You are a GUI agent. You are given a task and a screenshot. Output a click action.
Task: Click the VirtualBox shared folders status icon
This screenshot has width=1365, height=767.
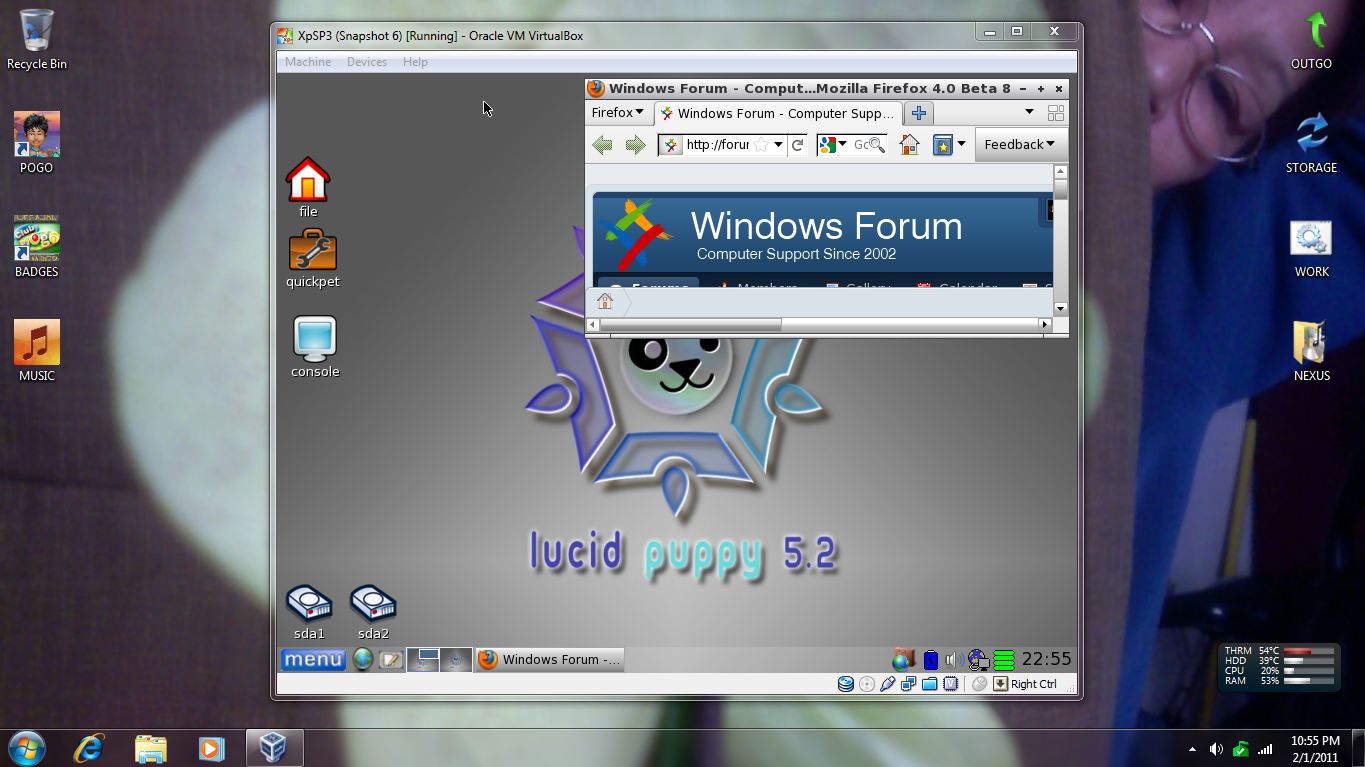[x=930, y=684]
